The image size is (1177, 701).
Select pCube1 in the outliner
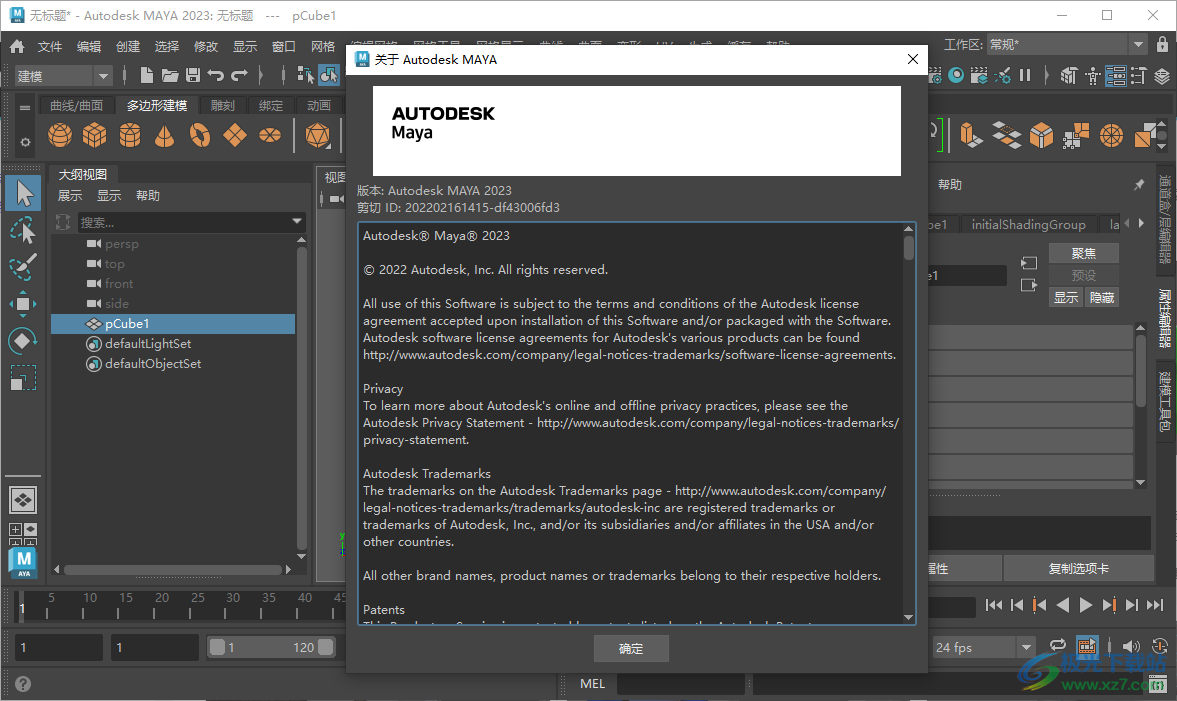[173, 323]
